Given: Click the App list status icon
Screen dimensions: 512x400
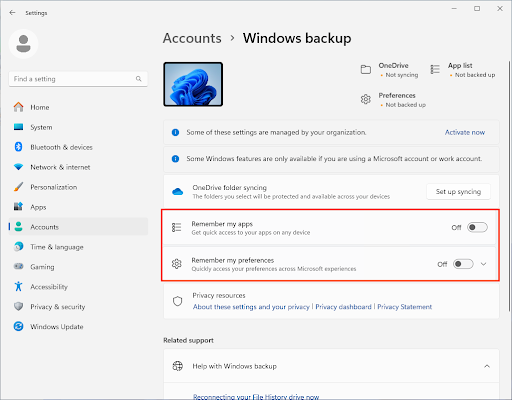Looking at the screenshot, I should point(435,69).
